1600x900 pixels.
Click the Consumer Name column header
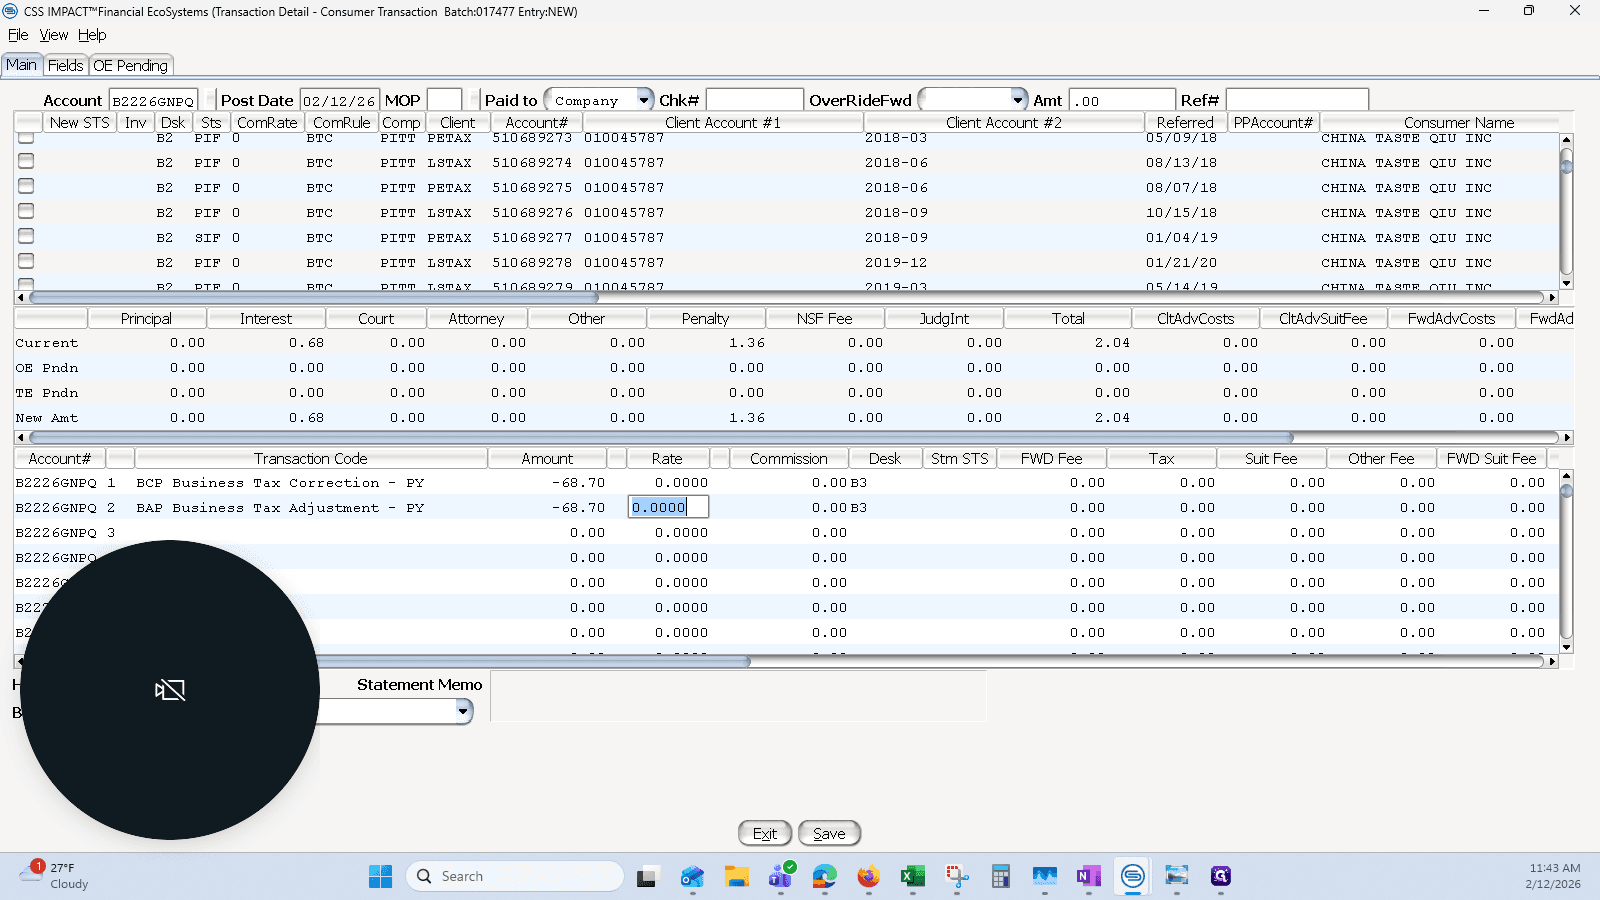(1459, 122)
